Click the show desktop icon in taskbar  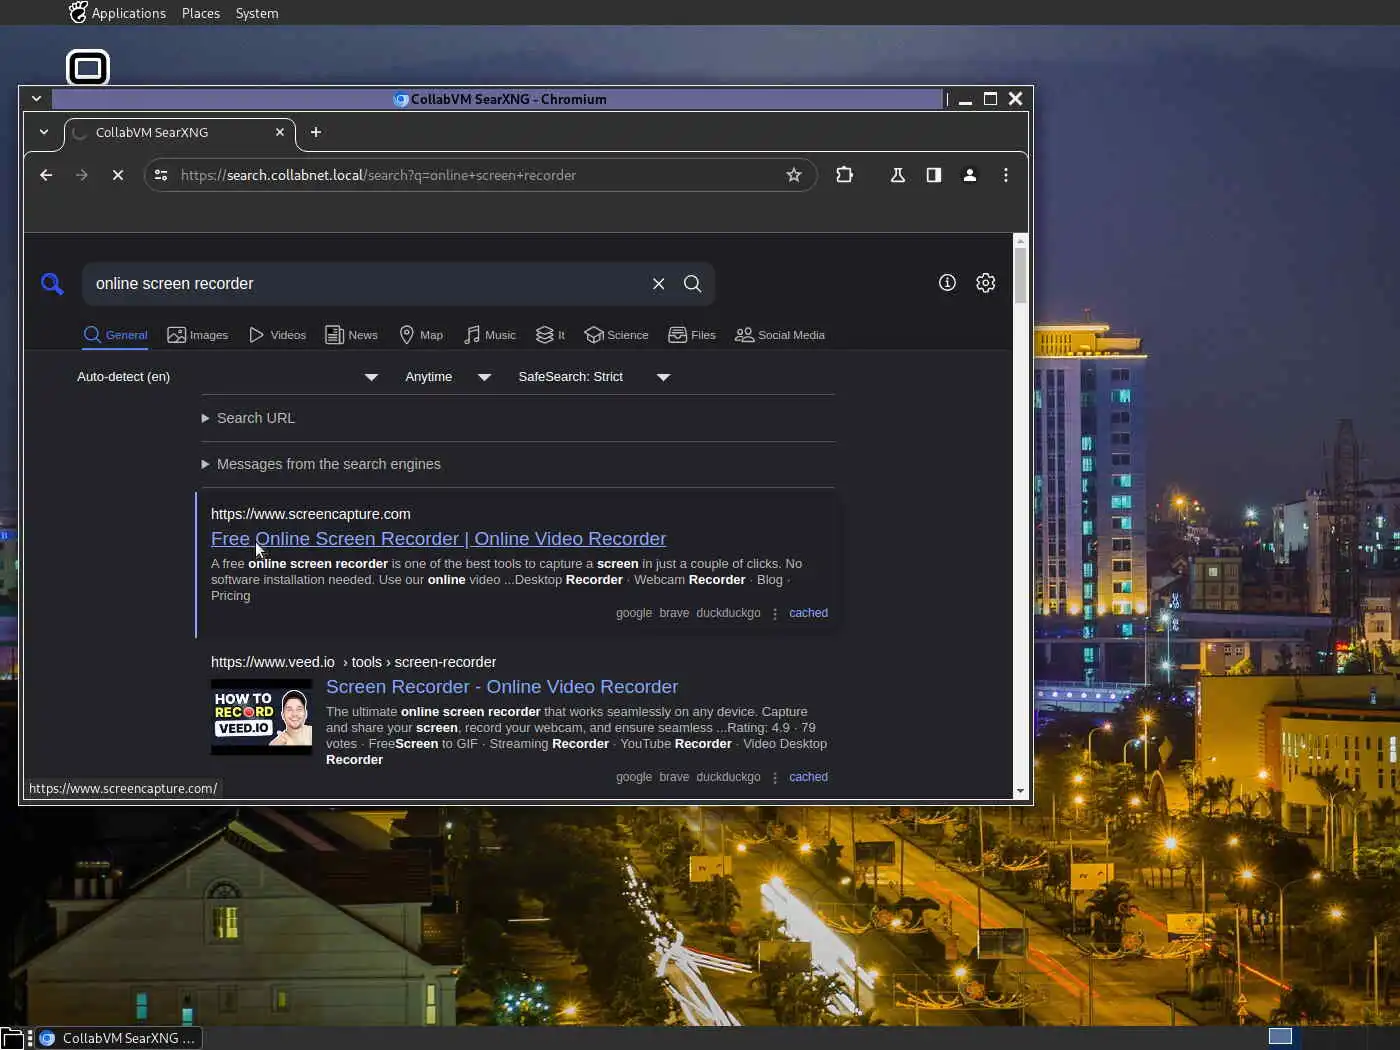click(11, 1038)
